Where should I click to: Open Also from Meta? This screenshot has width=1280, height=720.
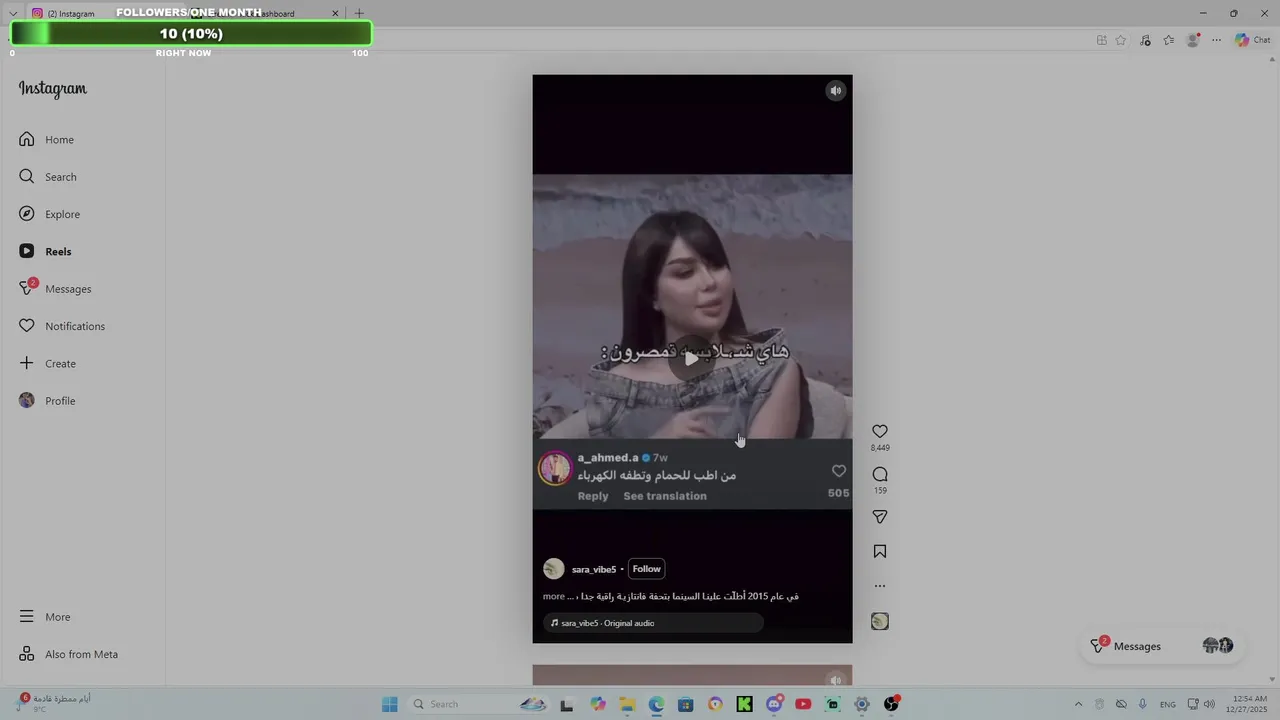click(x=68, y=654)
